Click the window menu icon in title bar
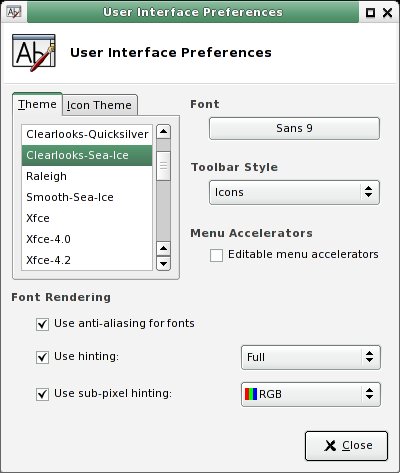 [14, 12]
